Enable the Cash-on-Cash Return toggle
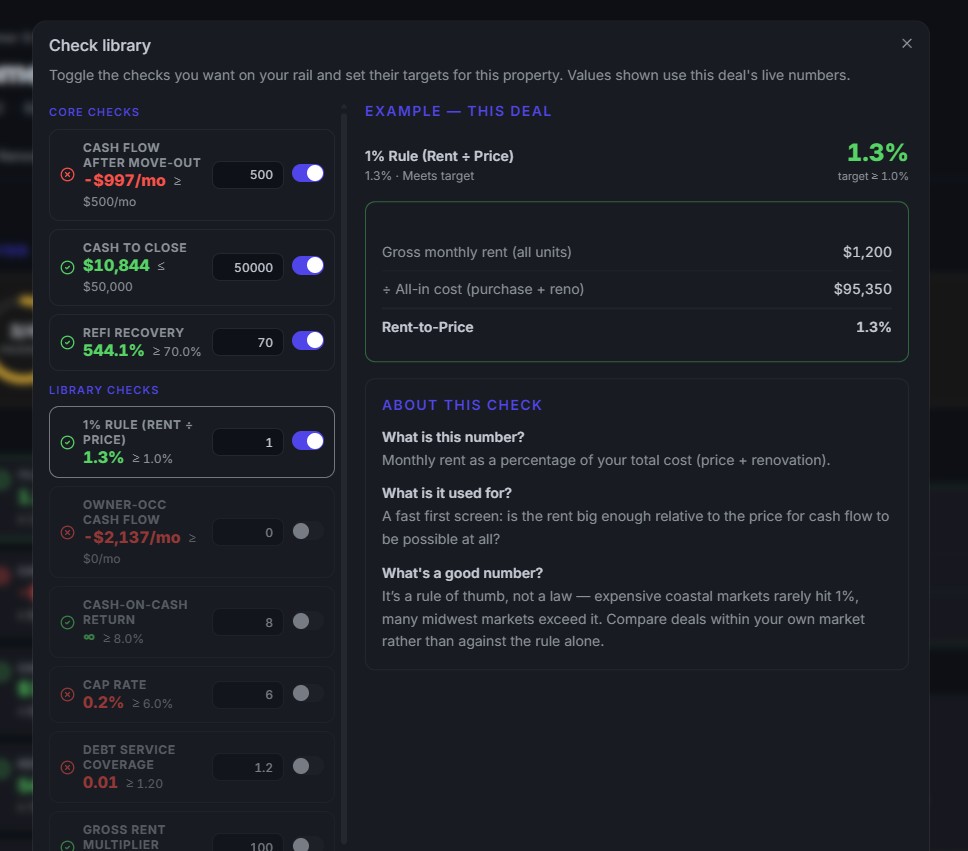 307,621
